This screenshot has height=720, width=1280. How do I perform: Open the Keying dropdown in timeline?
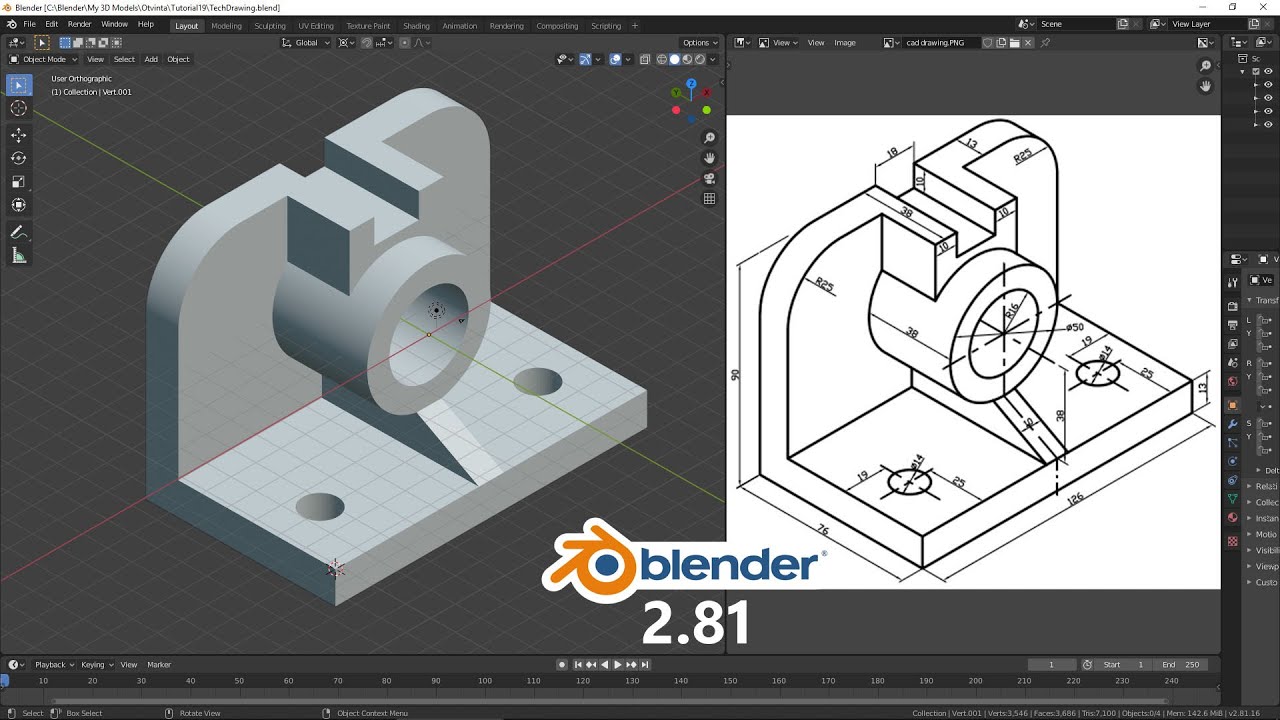pyautogui.click(x=96, y=665)
